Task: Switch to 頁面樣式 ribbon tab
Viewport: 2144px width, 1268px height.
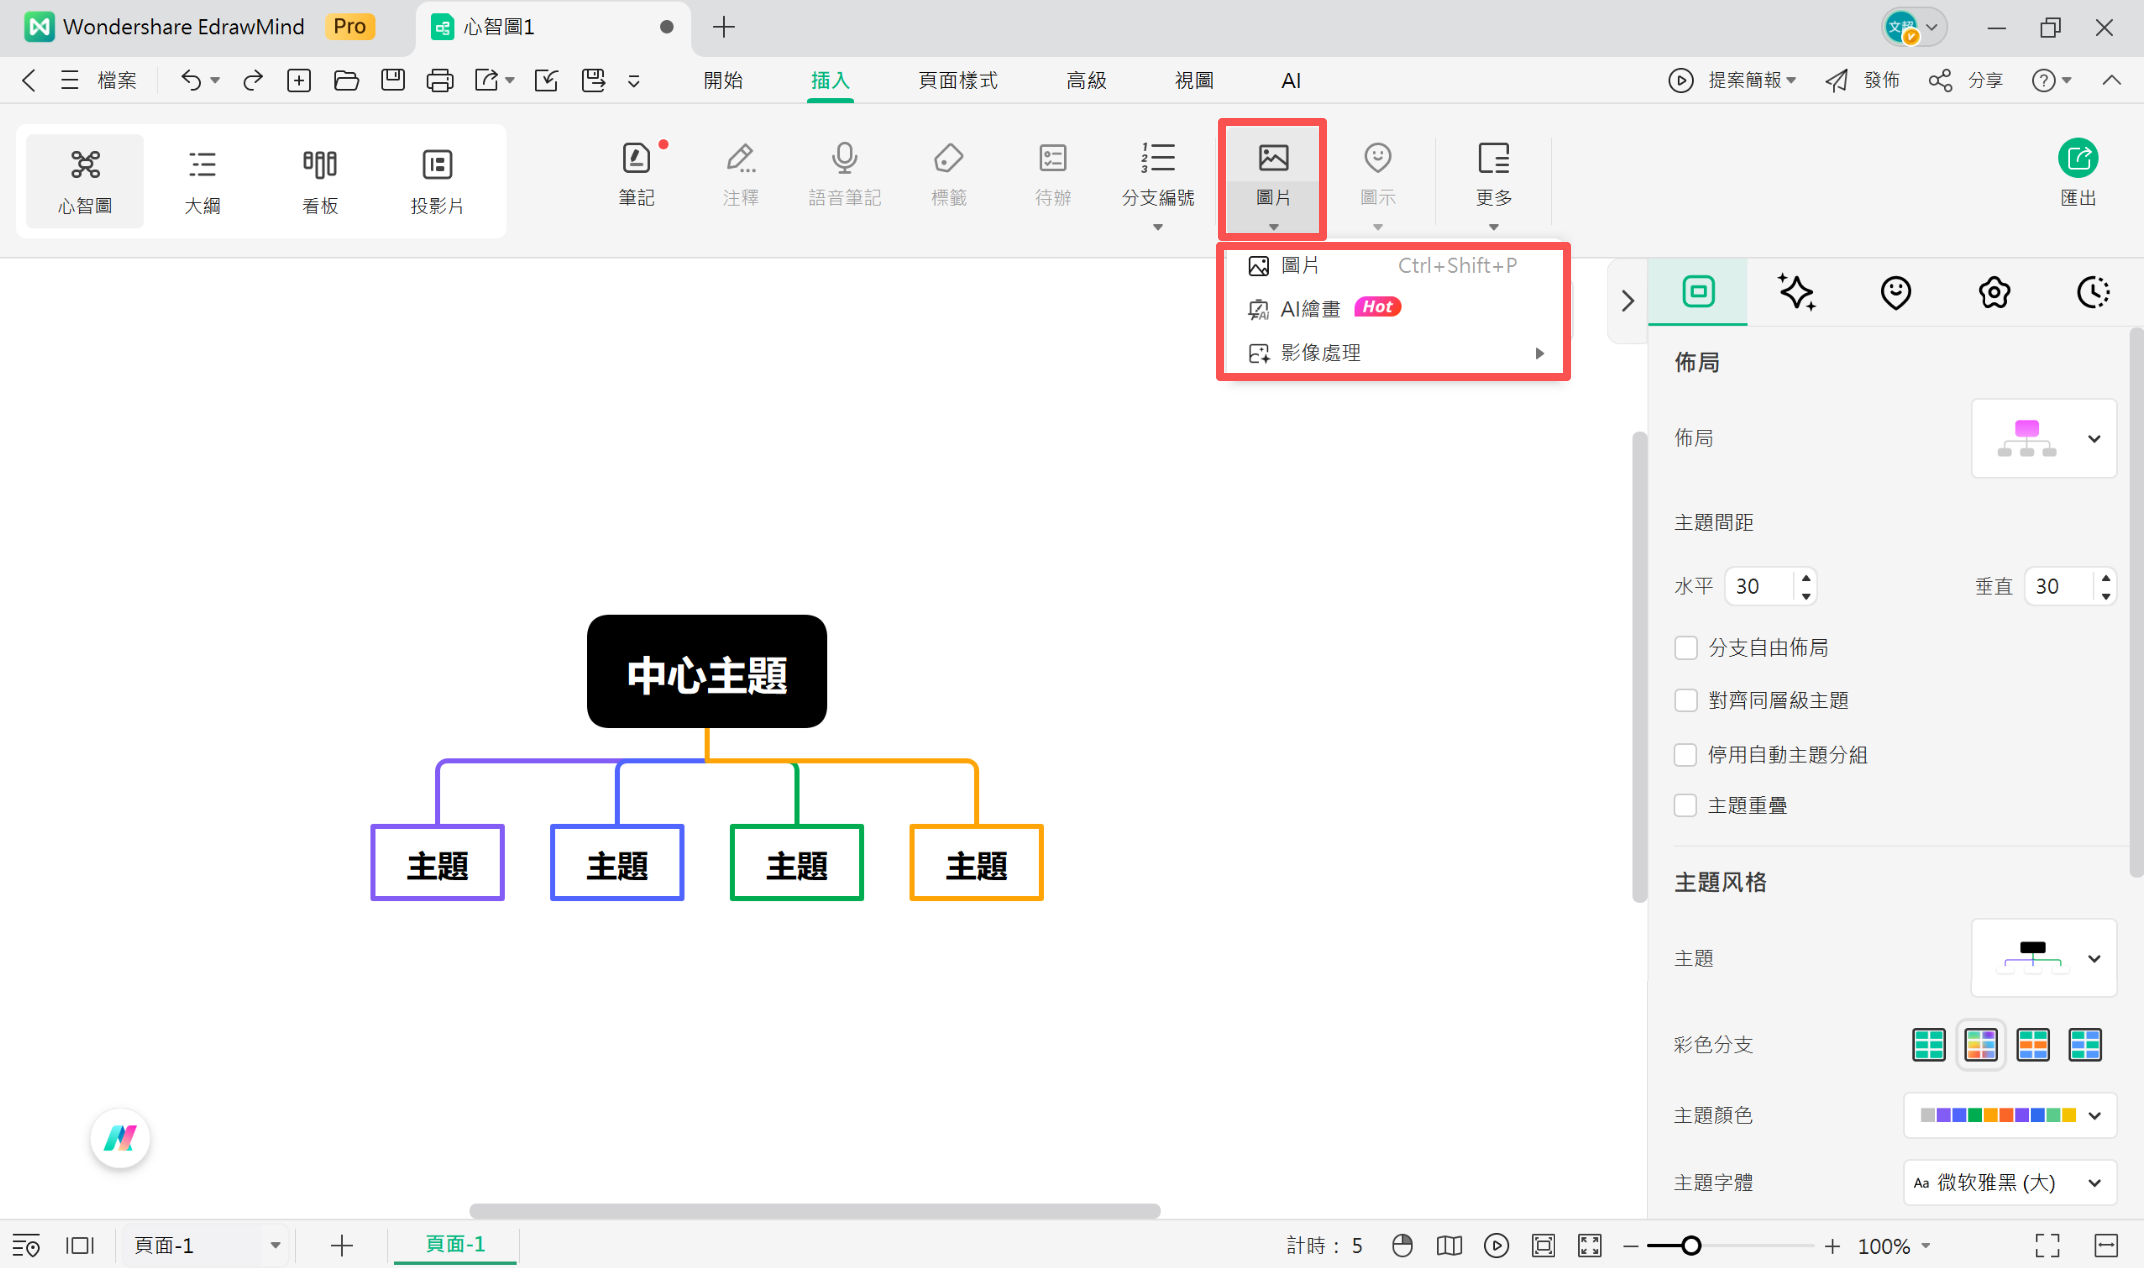Action: pos(957,80)
